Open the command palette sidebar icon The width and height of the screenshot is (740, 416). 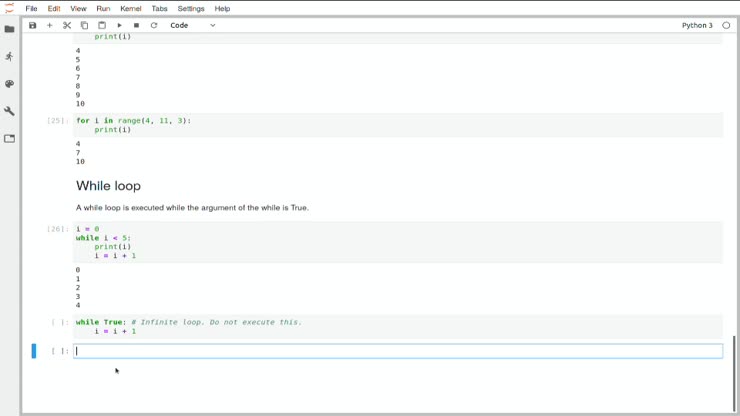point(9,84)
